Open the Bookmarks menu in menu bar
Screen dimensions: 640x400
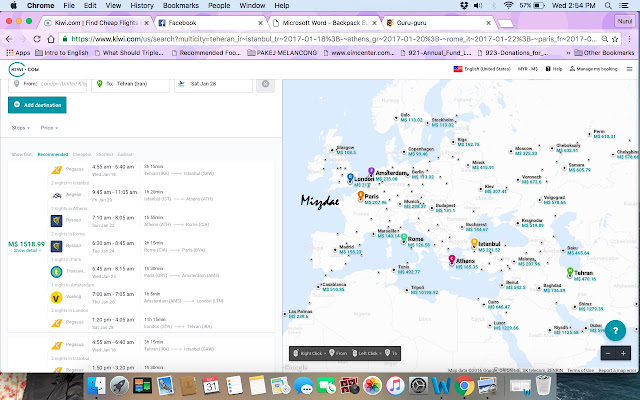coord(180,5)
